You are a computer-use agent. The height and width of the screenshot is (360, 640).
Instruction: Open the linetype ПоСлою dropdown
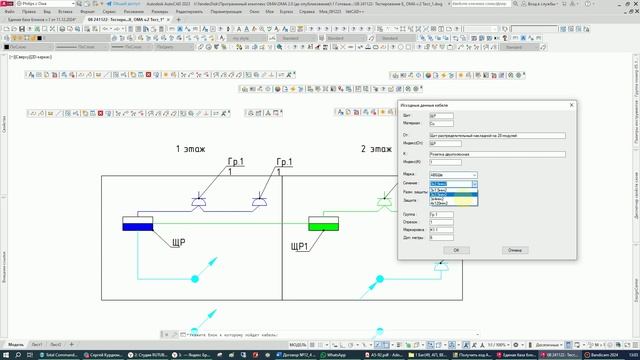pyautogui.click(x=82, y=47)
